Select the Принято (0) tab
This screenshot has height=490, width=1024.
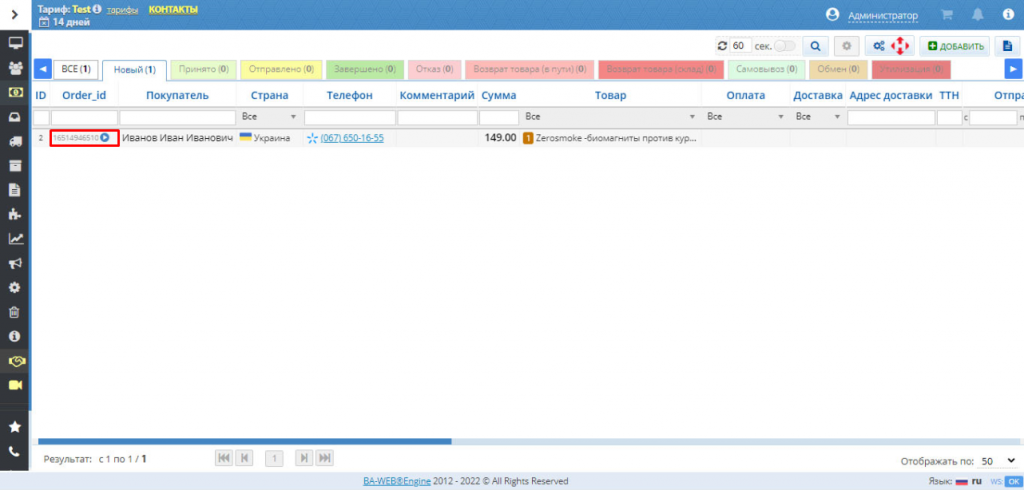point(204,69)
